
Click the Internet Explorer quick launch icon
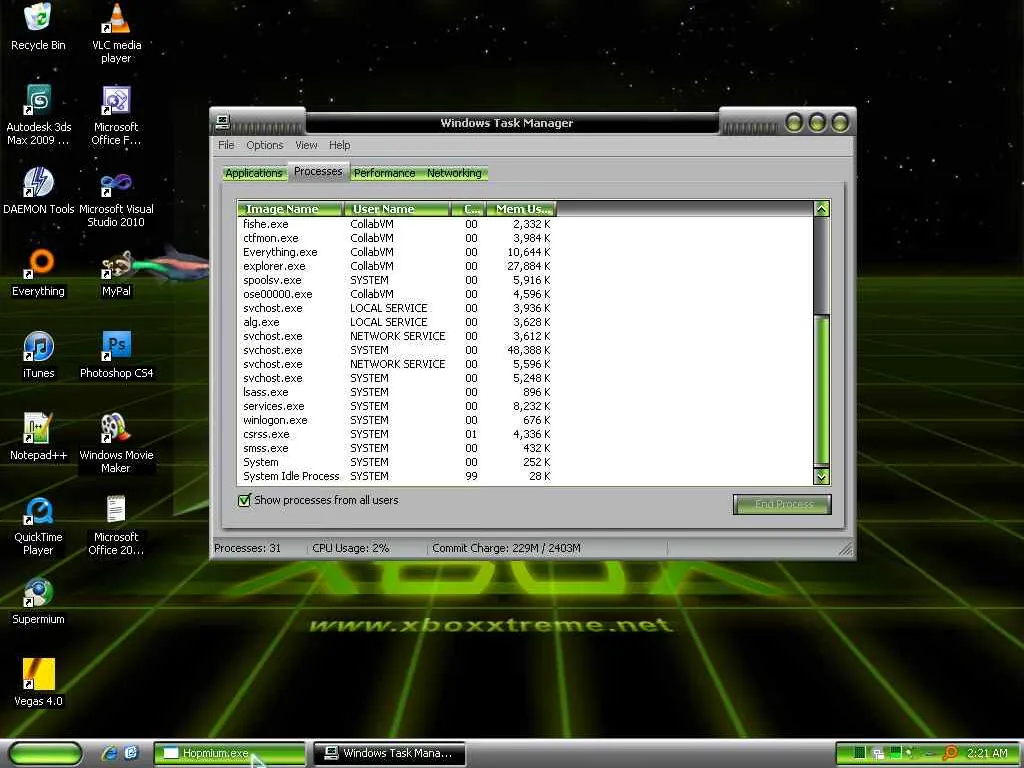[109, 753]
